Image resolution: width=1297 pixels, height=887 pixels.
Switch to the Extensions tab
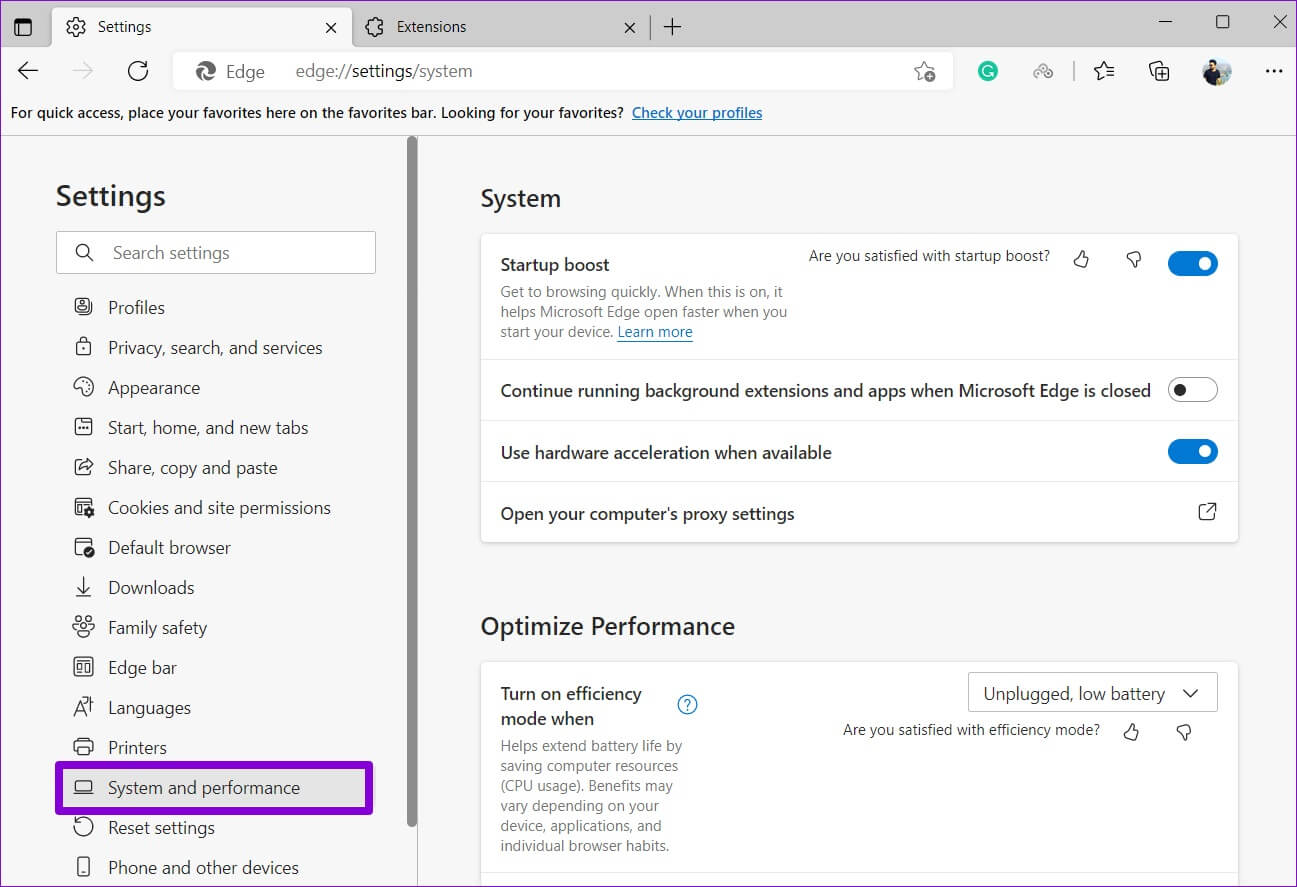point(500,27)
